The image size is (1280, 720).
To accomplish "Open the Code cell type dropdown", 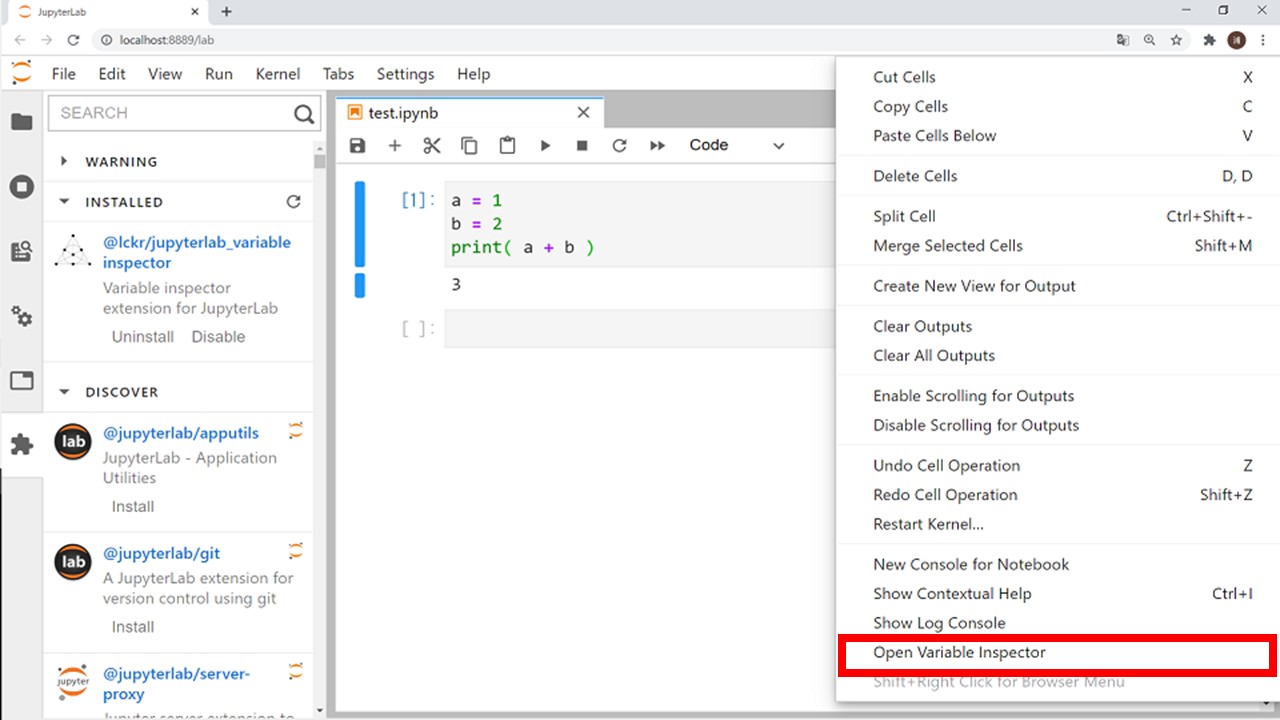I will coord(736,145).
